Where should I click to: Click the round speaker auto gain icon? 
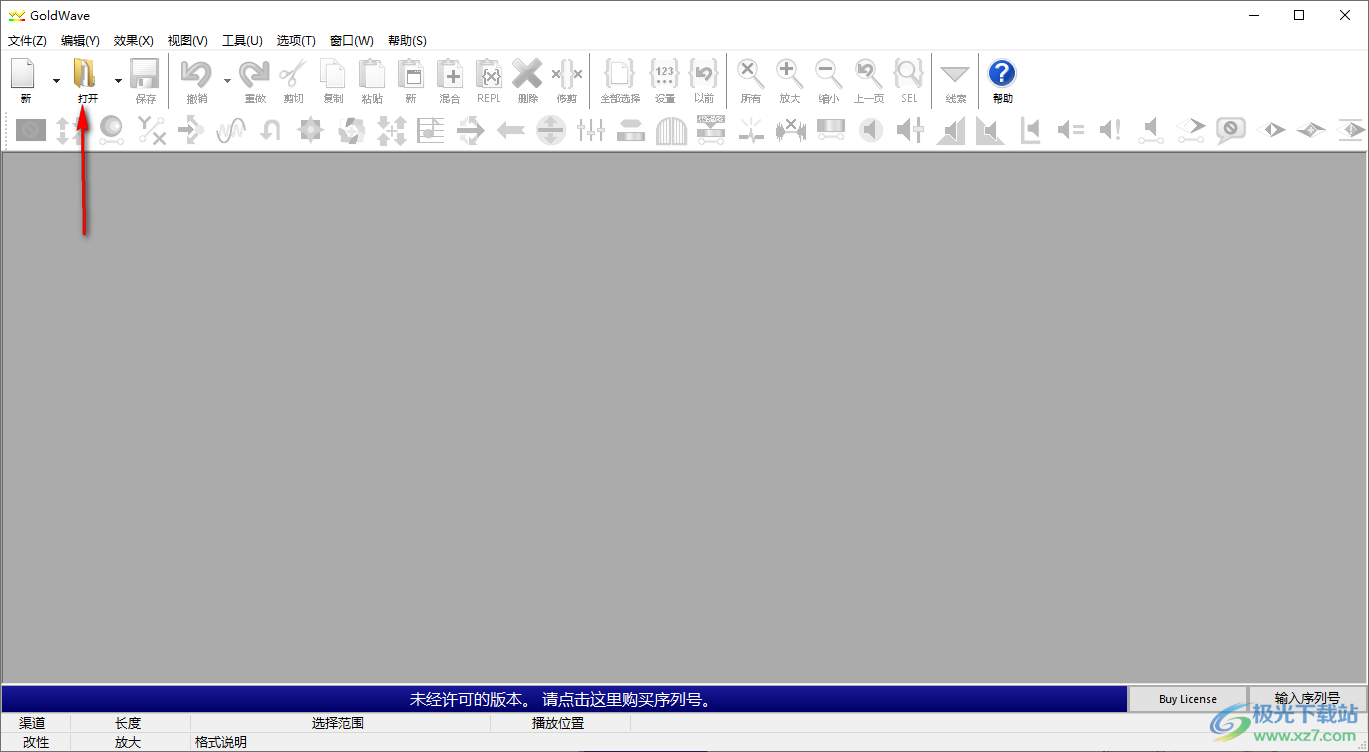click(871, 129)
